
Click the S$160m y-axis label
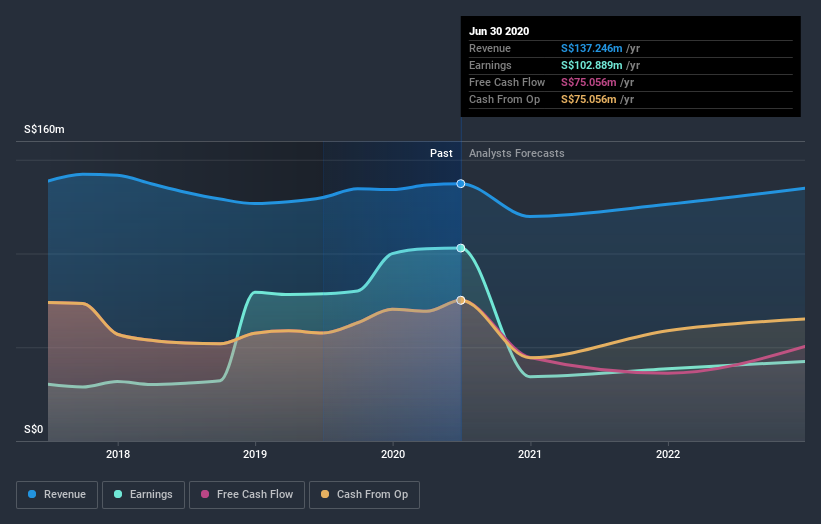(x=45, y=129)
